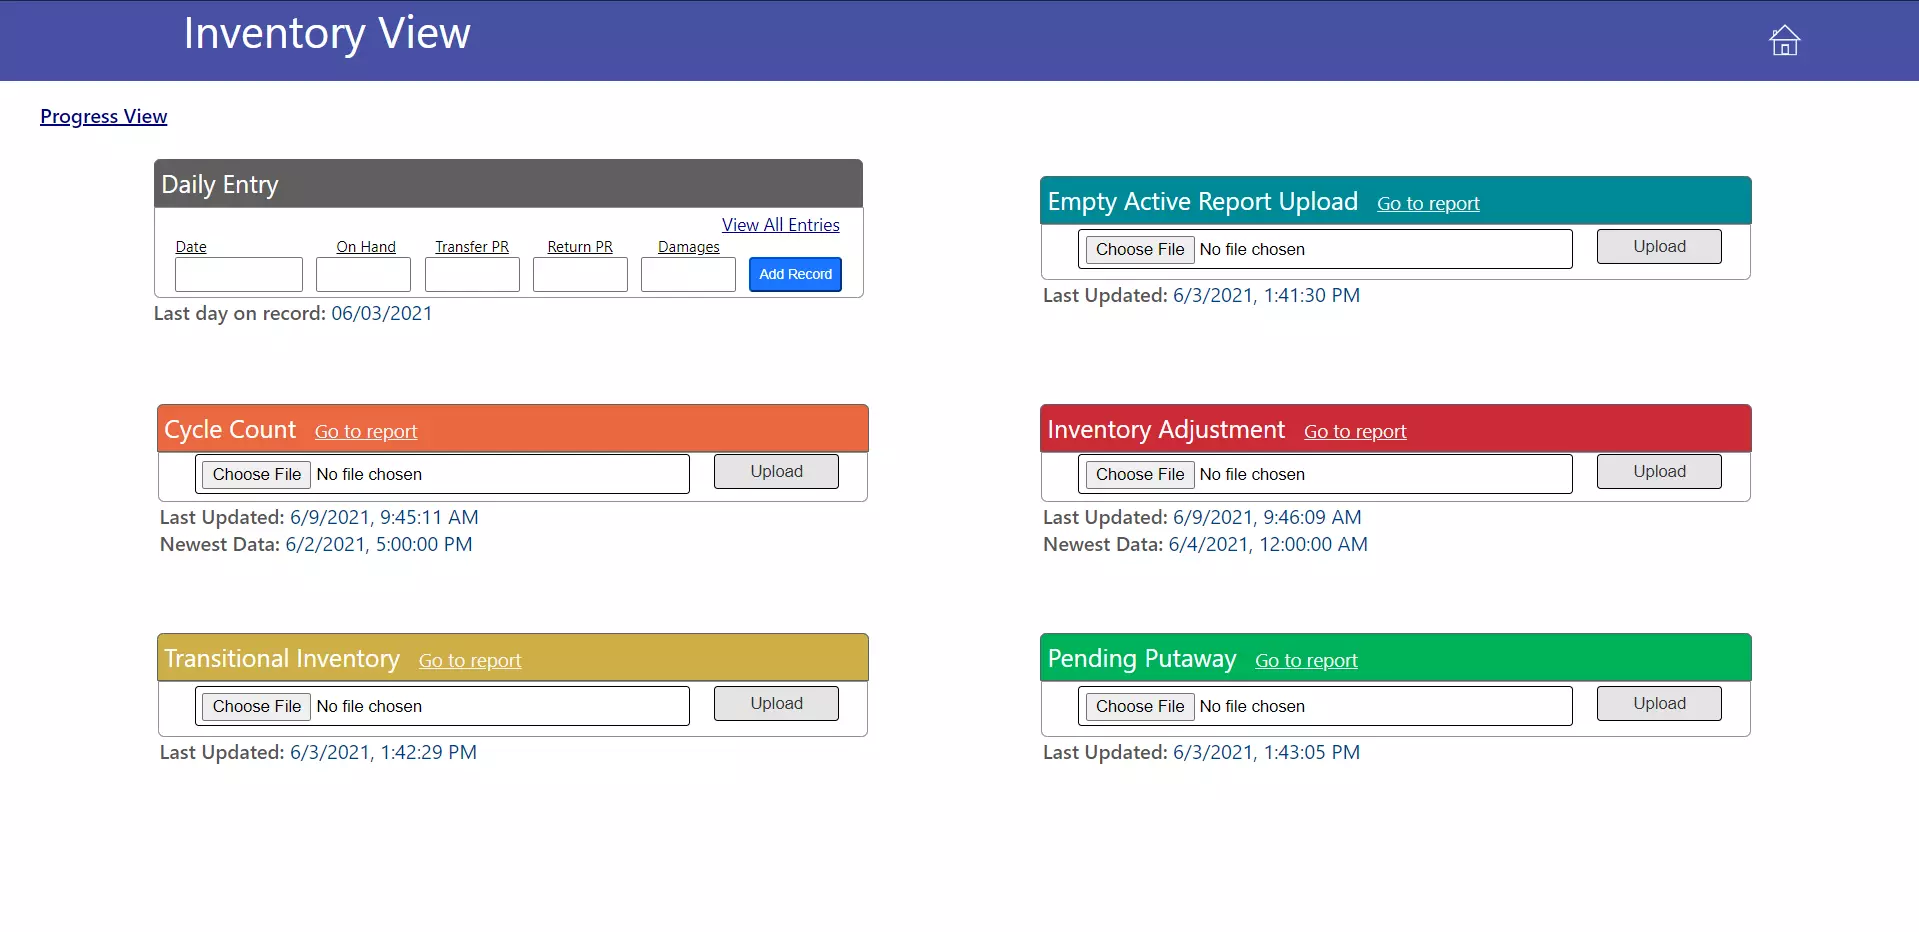Viewport: 1919px width, 932px height.
Task: Upload the Empty Active Report file
Action: coord(1658,247)
